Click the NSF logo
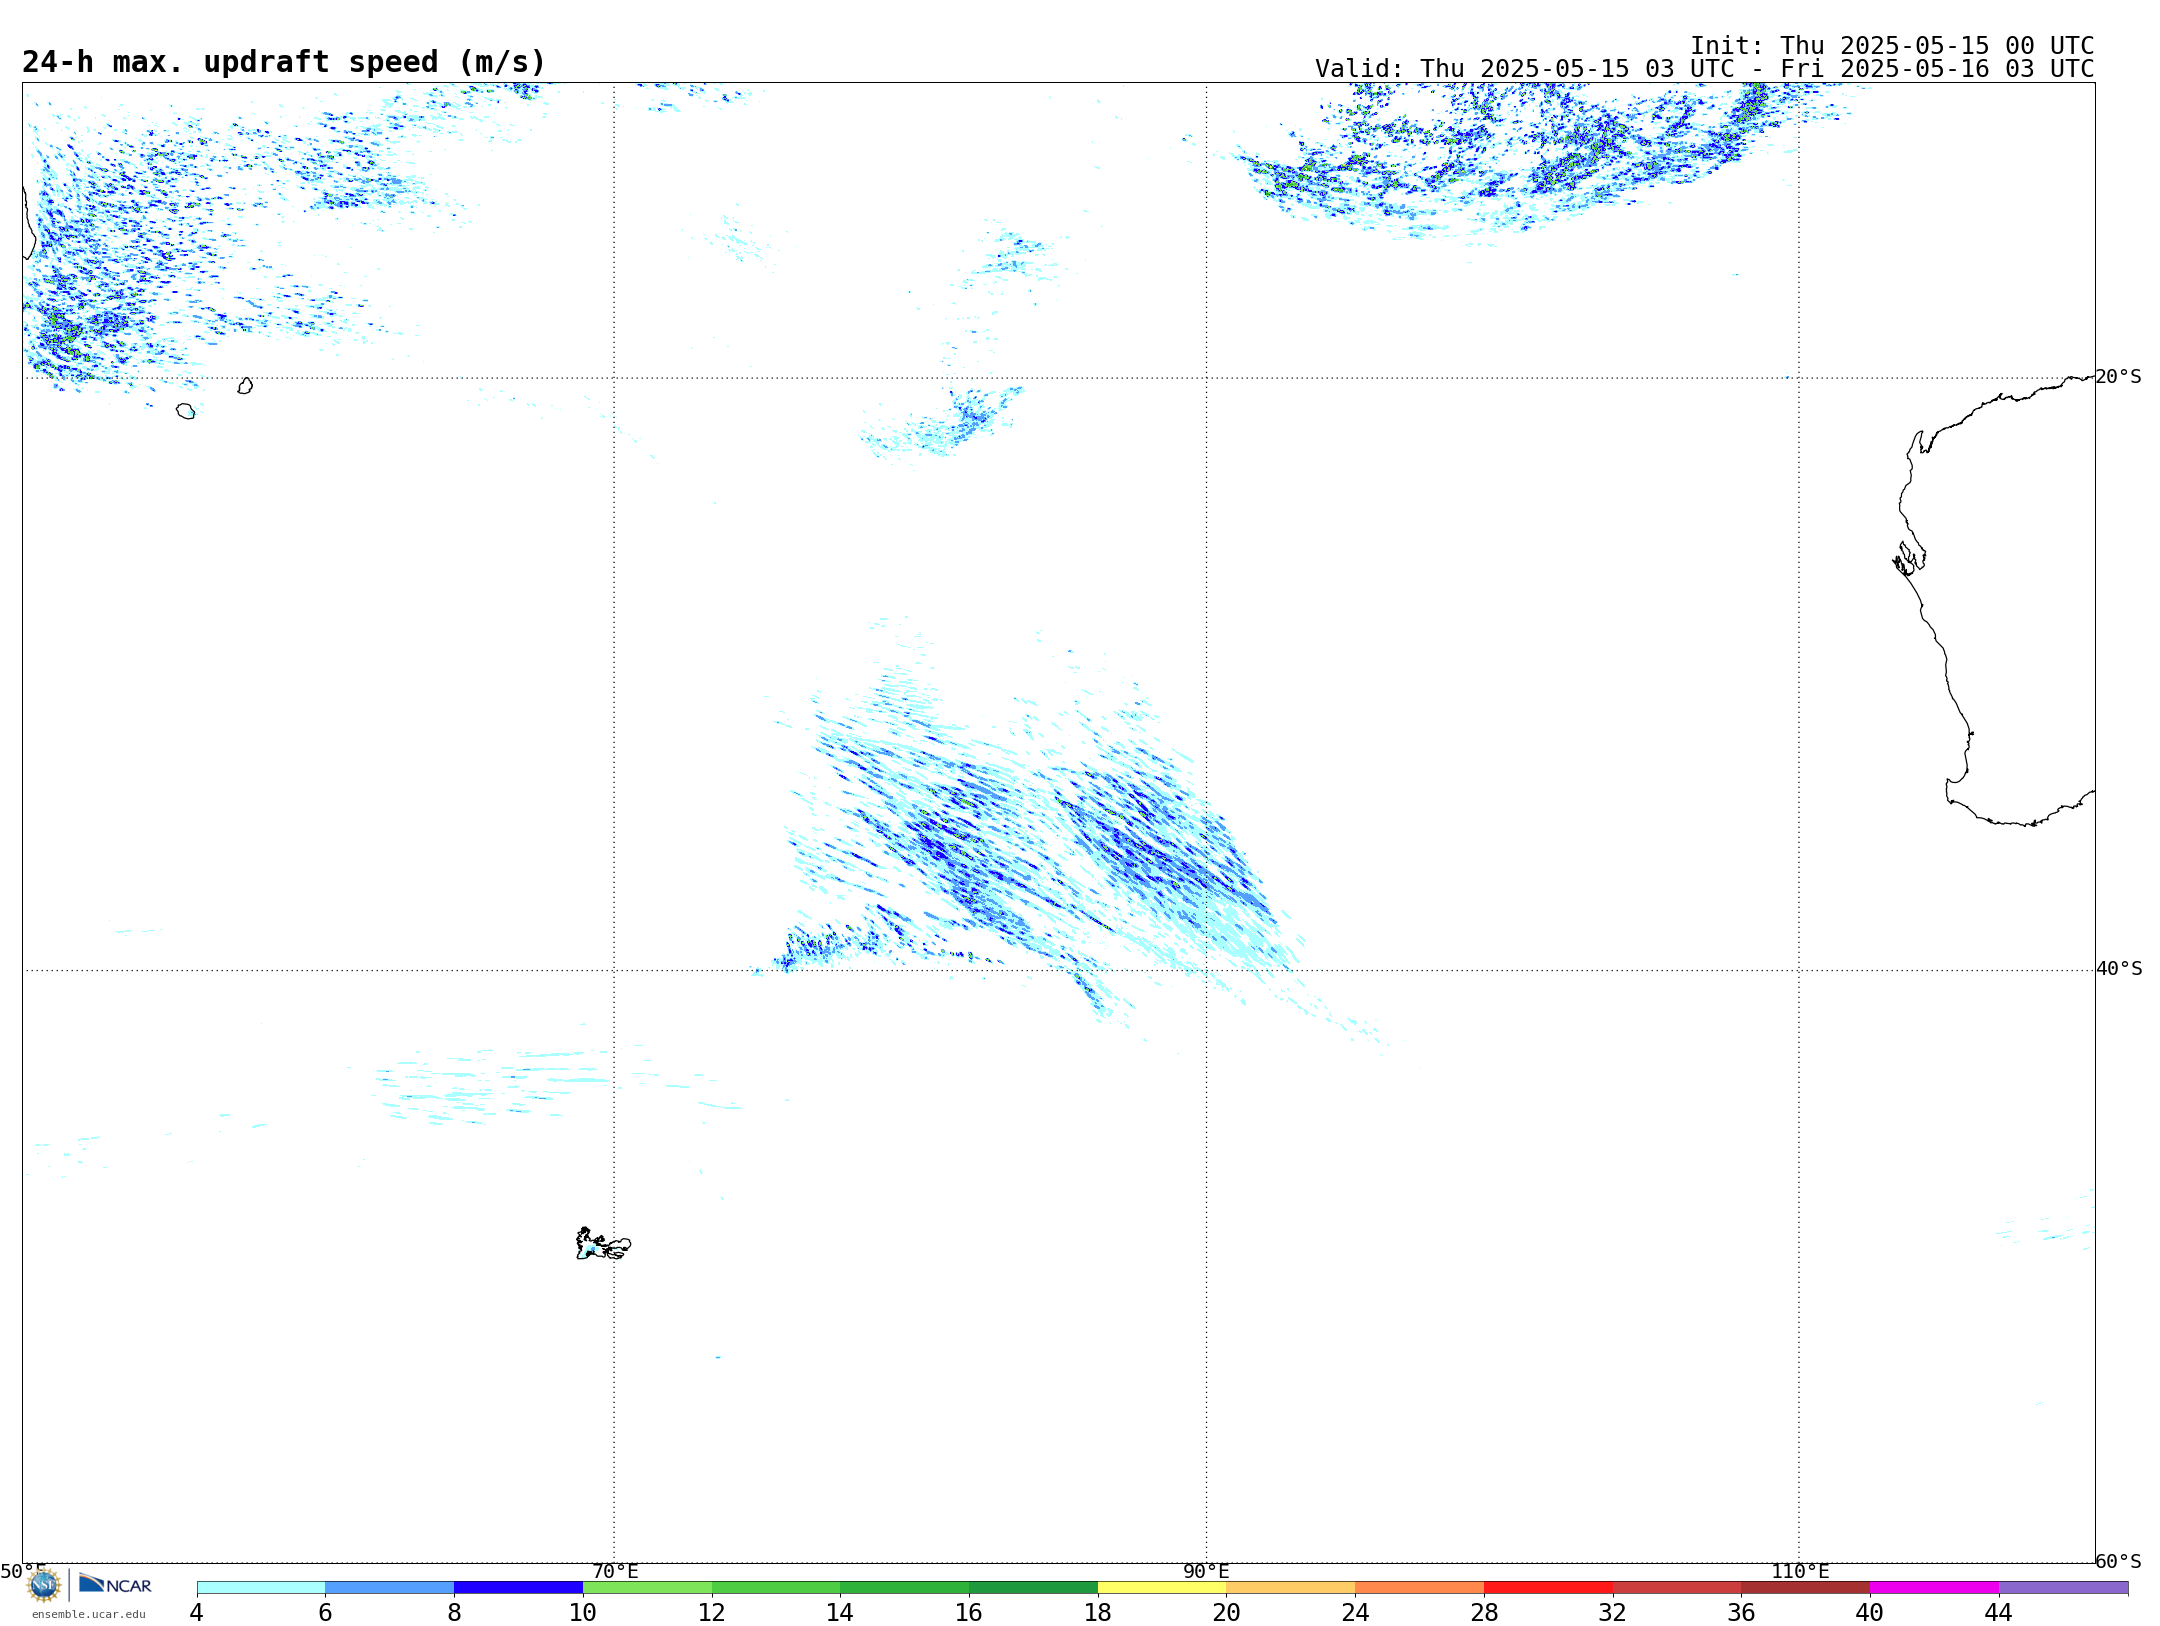 pyautogui.click(x=44, y=1585)
